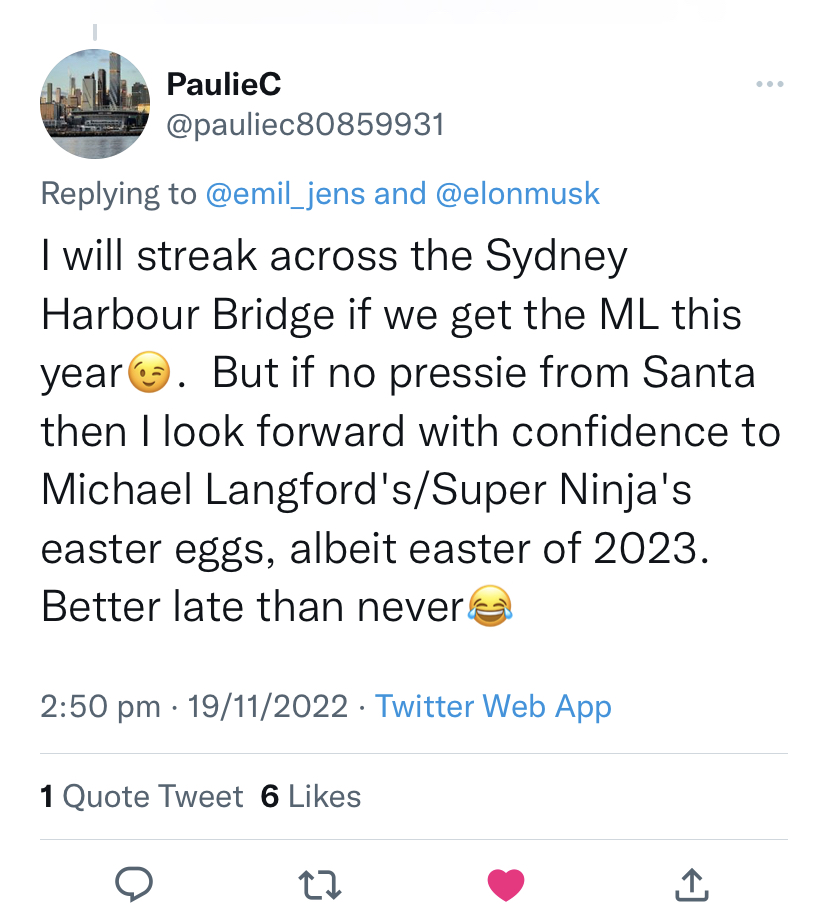Unlike the tweet with the pink heart

coord(505,881)
